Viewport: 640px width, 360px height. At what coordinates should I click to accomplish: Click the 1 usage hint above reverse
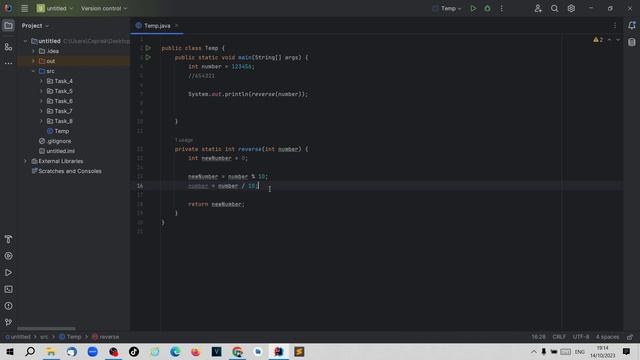point(184,140)
